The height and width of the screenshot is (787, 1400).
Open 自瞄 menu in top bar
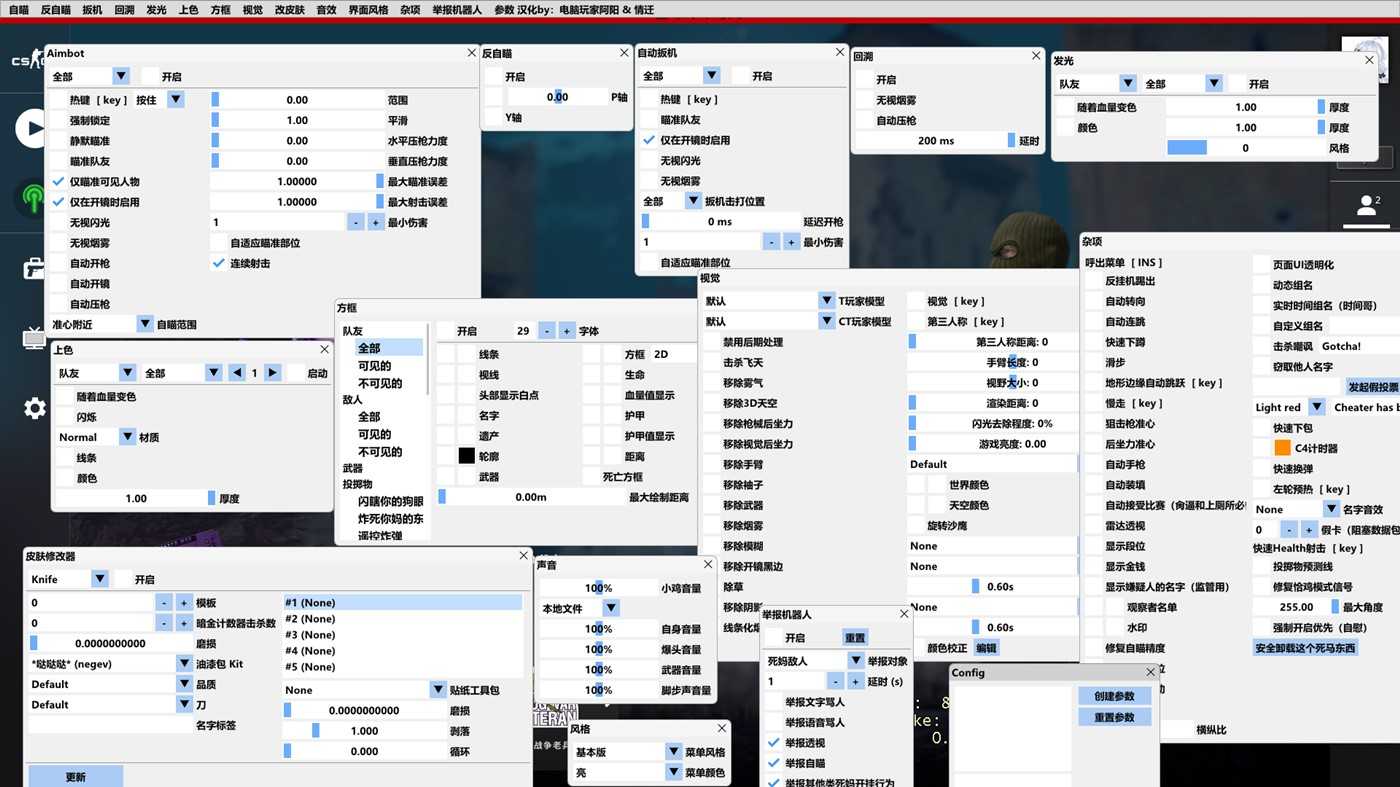pyautogui.click(x=18, y=10)
